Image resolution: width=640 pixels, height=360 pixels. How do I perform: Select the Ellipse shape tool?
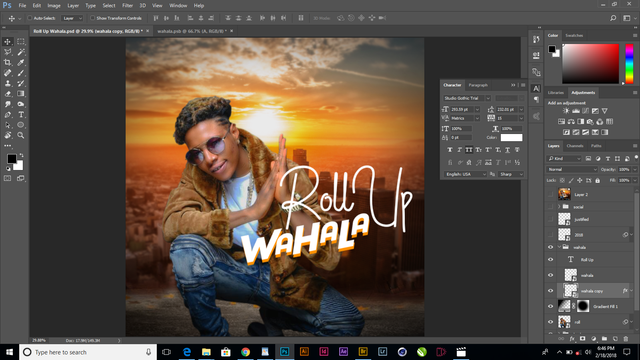pyautogui.click(x=21, y=125)
